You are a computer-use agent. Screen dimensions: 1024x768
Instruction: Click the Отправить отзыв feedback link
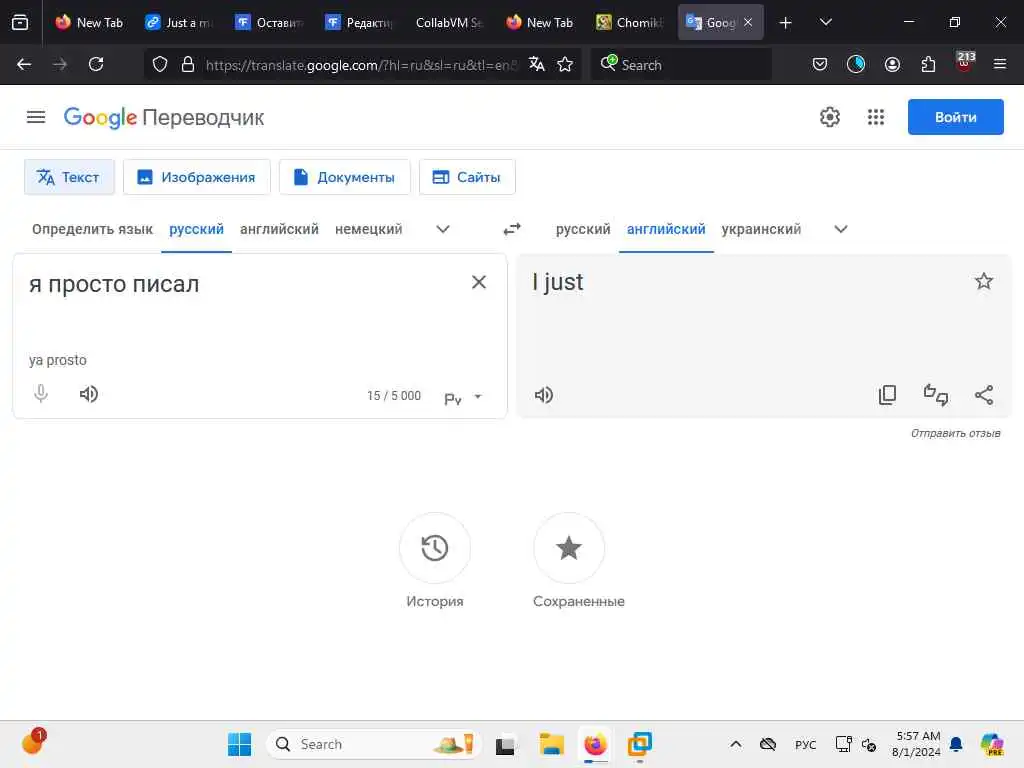[955, 433]
